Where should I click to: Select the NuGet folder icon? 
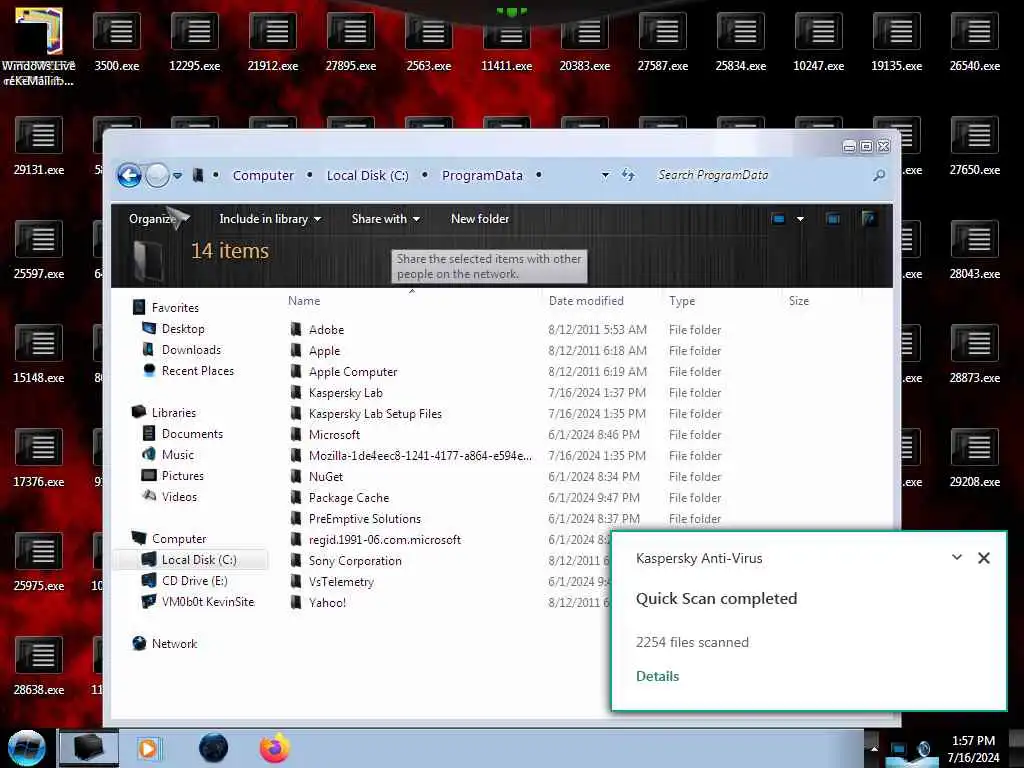[296, 476]
